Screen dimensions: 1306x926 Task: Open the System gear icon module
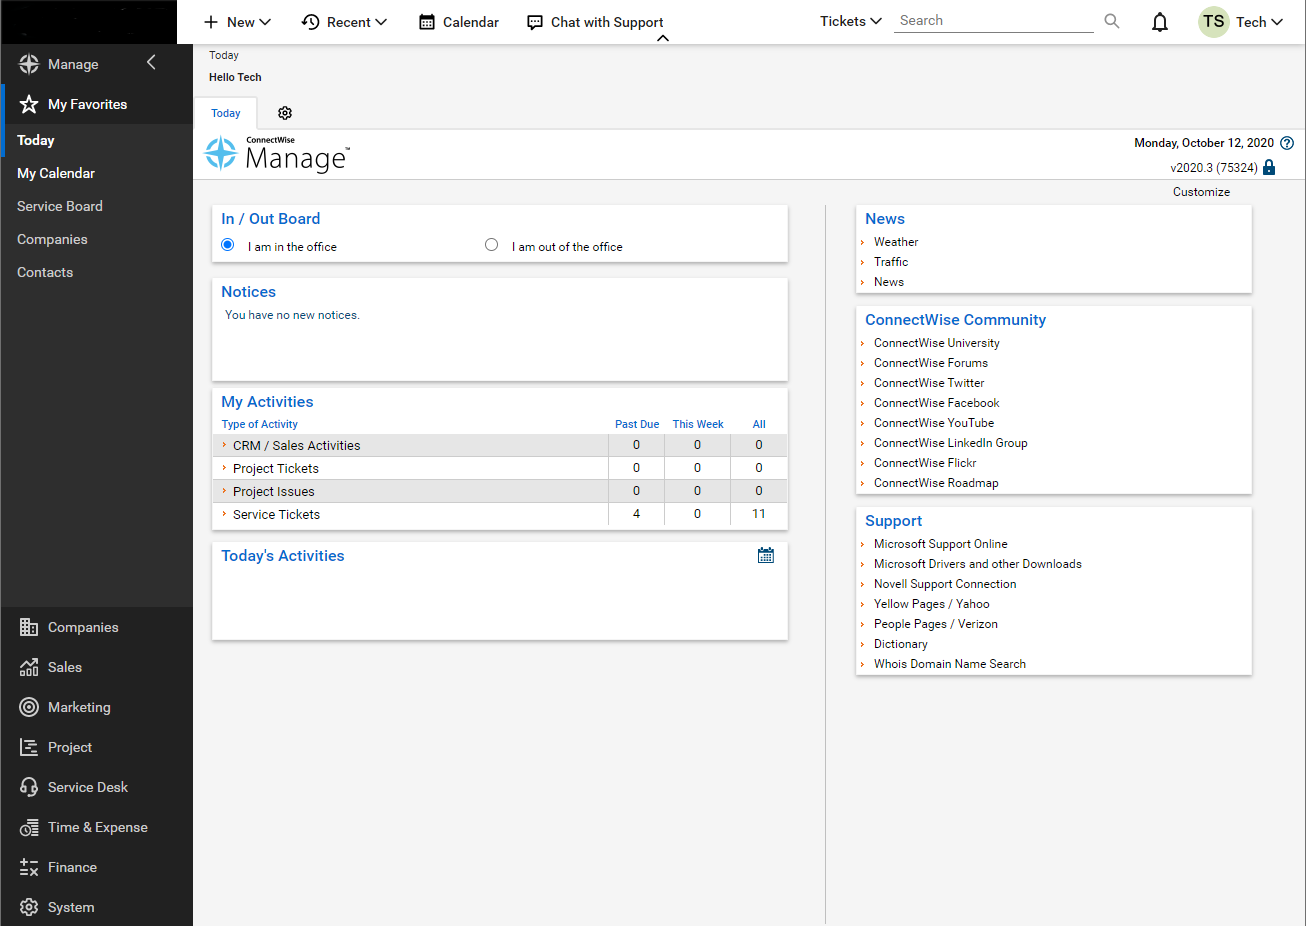pos(29,907)
